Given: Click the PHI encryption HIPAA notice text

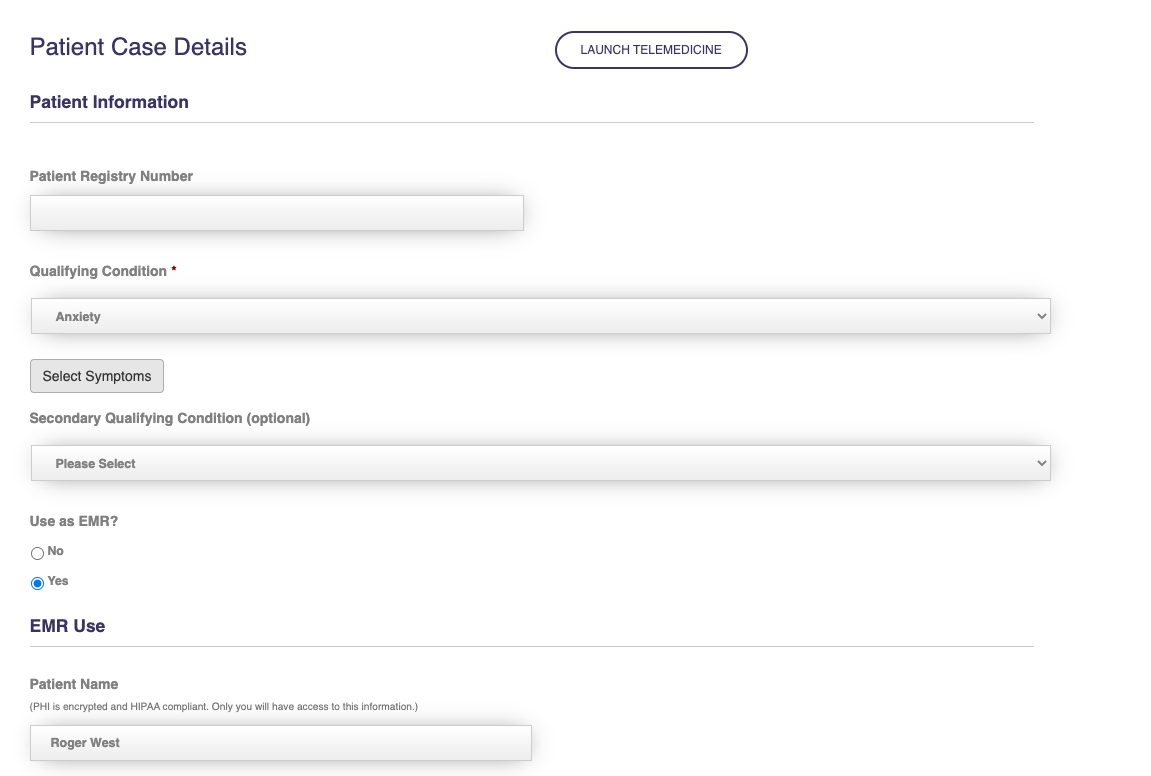Looking at the screenshot, I should click(224, 707).
